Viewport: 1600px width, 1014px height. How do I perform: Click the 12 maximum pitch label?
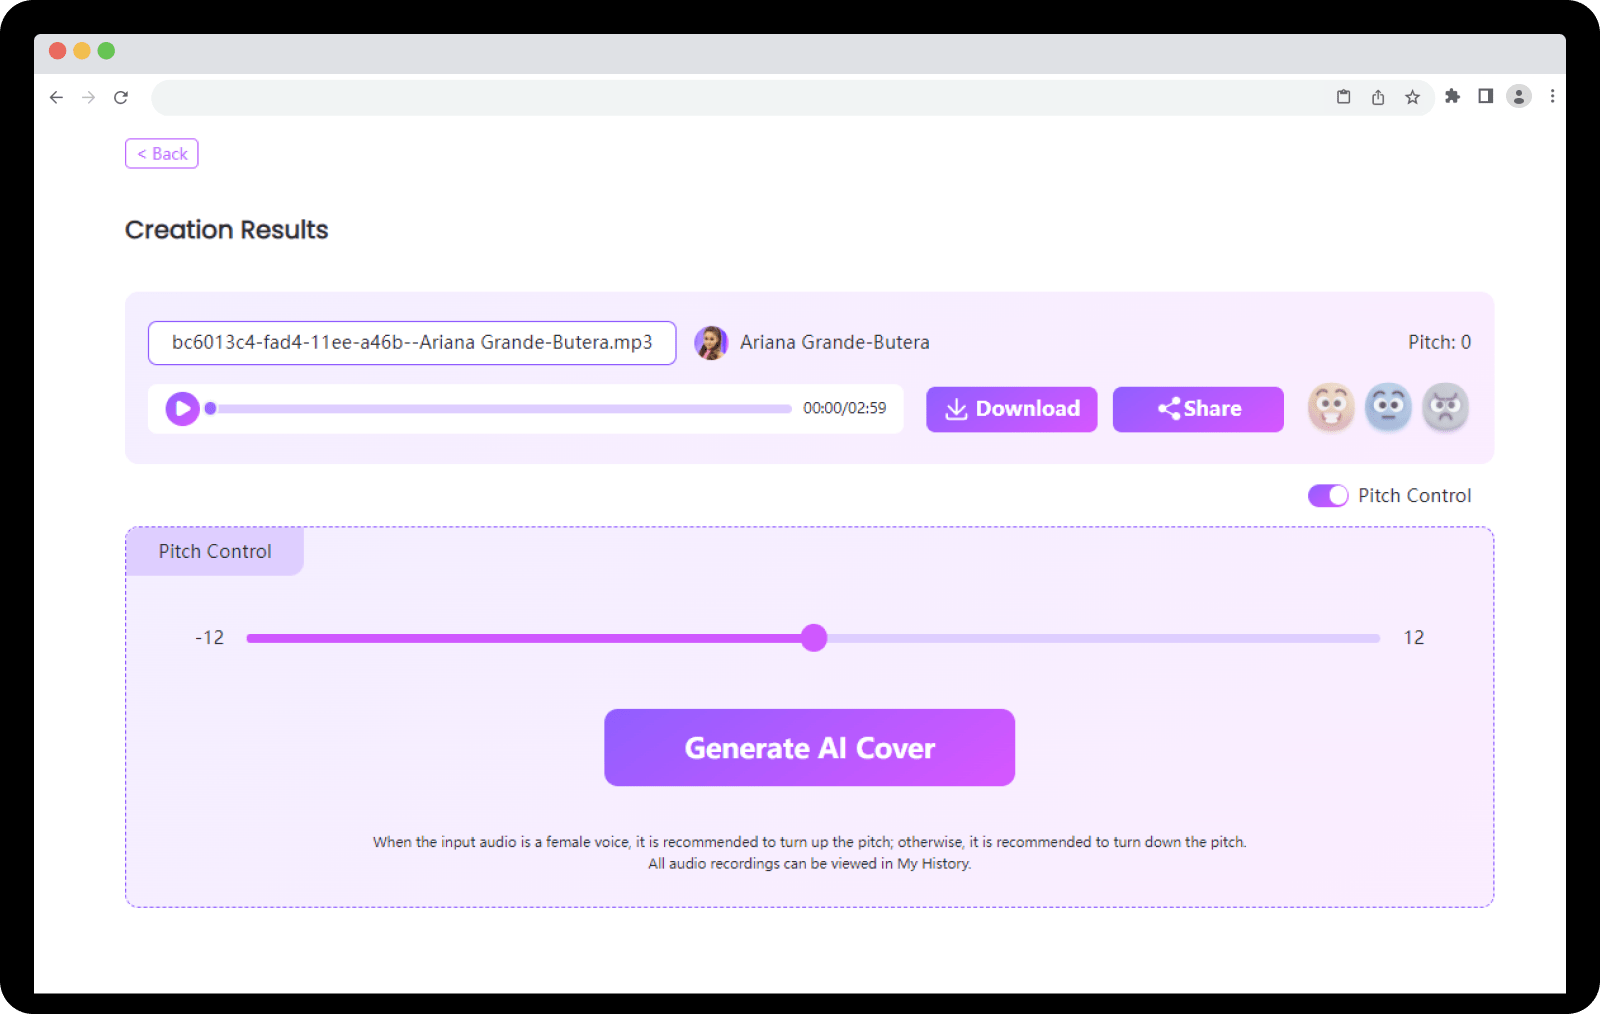(1414, 638)
